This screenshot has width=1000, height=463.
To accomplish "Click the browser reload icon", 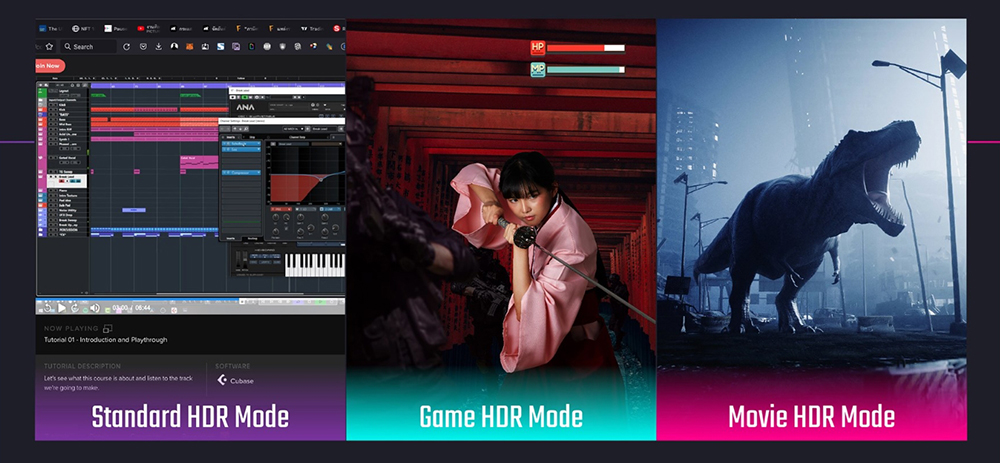I will coord(126,46).
